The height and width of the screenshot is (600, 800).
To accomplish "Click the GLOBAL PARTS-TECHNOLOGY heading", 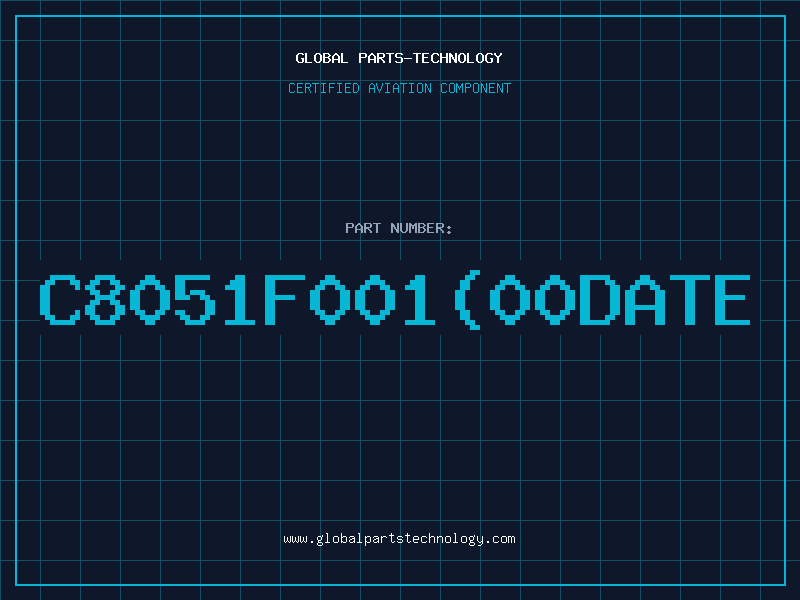I will 399,58.
